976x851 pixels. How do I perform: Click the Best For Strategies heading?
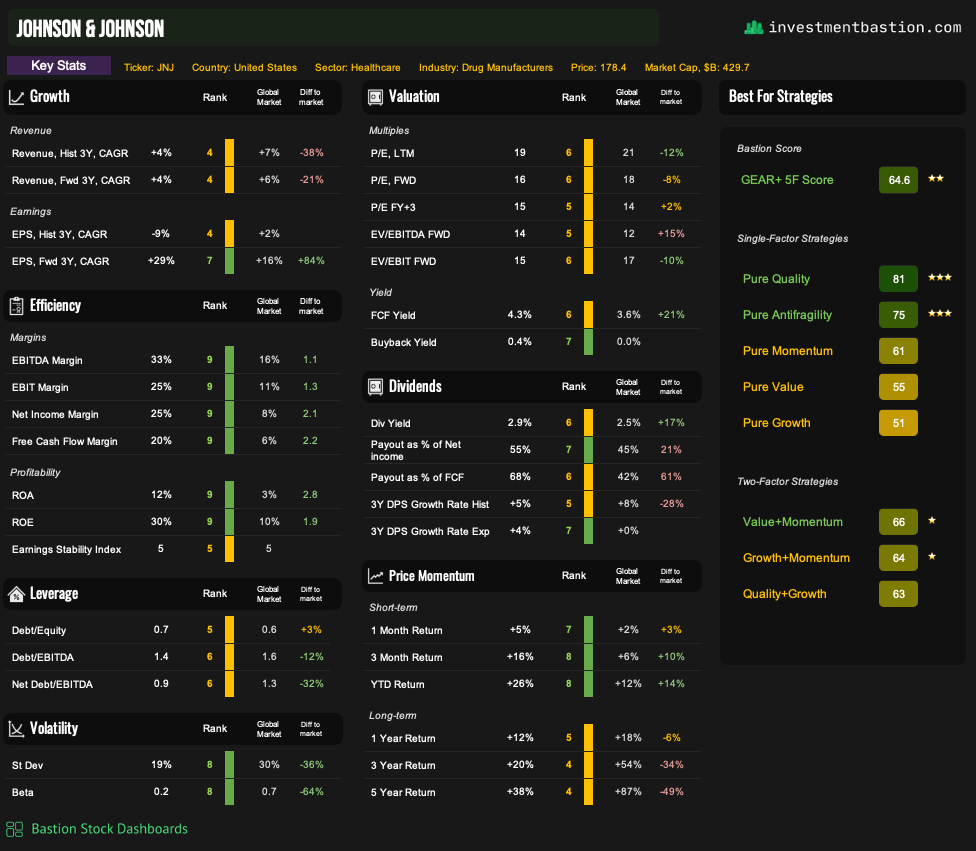click(781, 96)
